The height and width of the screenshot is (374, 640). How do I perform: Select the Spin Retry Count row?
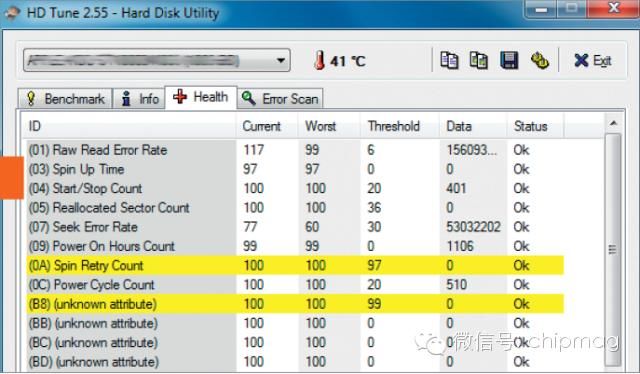295,265
